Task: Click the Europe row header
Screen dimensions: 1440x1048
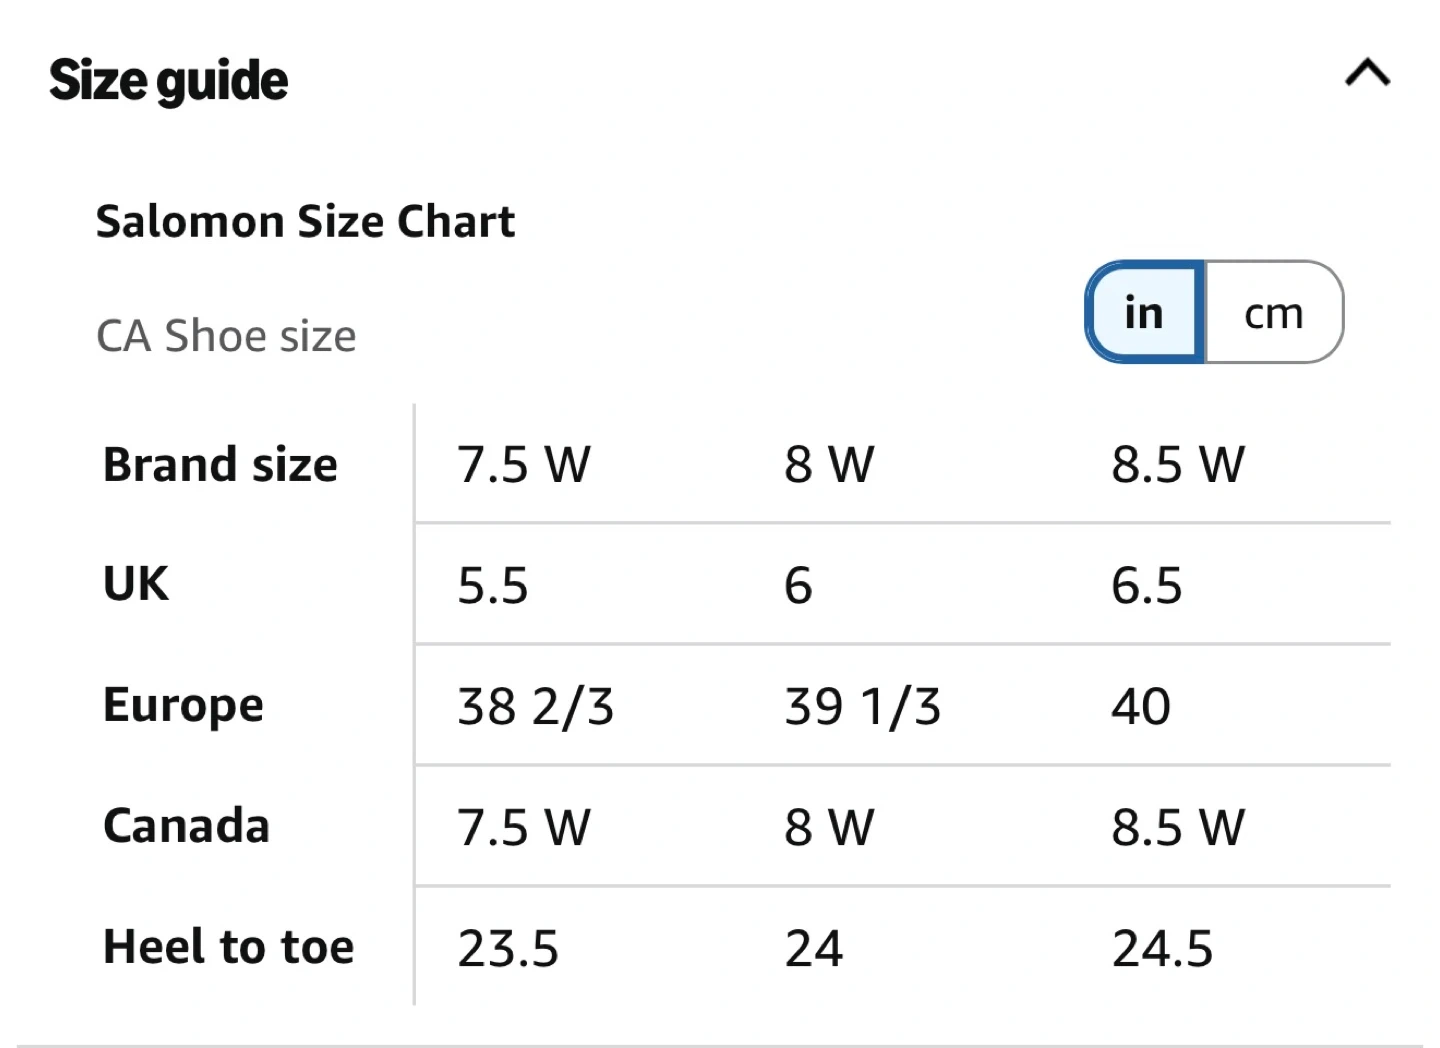Action: 183,706
